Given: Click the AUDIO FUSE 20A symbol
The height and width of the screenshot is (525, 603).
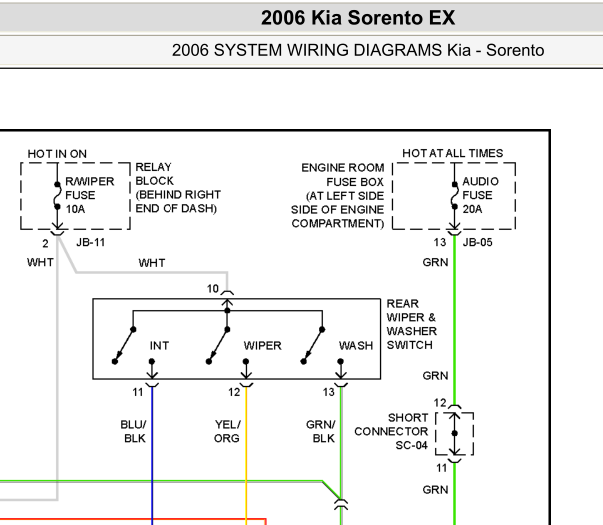Looking at the screenshot, I should [x=455, y=196].
